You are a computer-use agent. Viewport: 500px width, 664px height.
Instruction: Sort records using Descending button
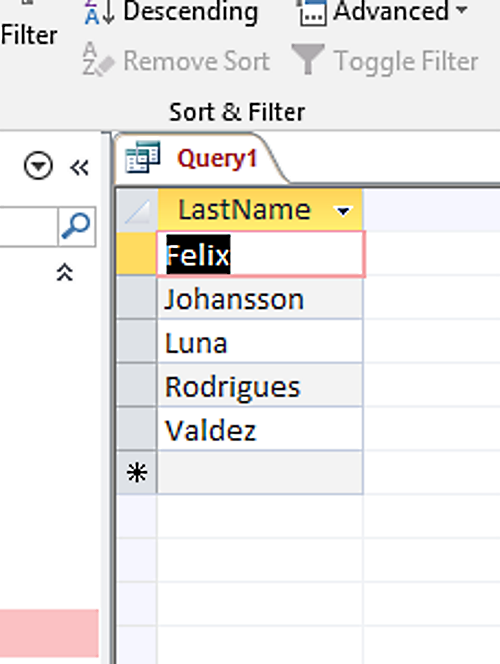pyautogui.click(x=171, y=12)
